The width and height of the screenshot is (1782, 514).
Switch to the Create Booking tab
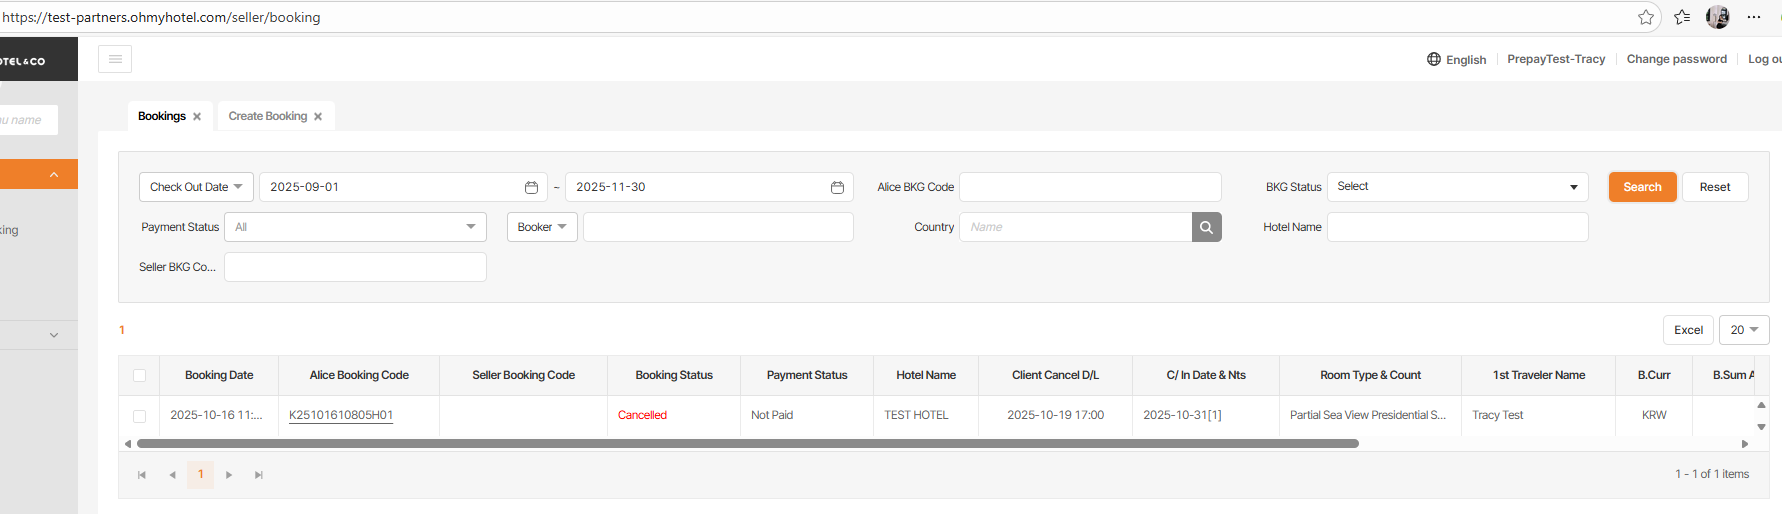267,116
